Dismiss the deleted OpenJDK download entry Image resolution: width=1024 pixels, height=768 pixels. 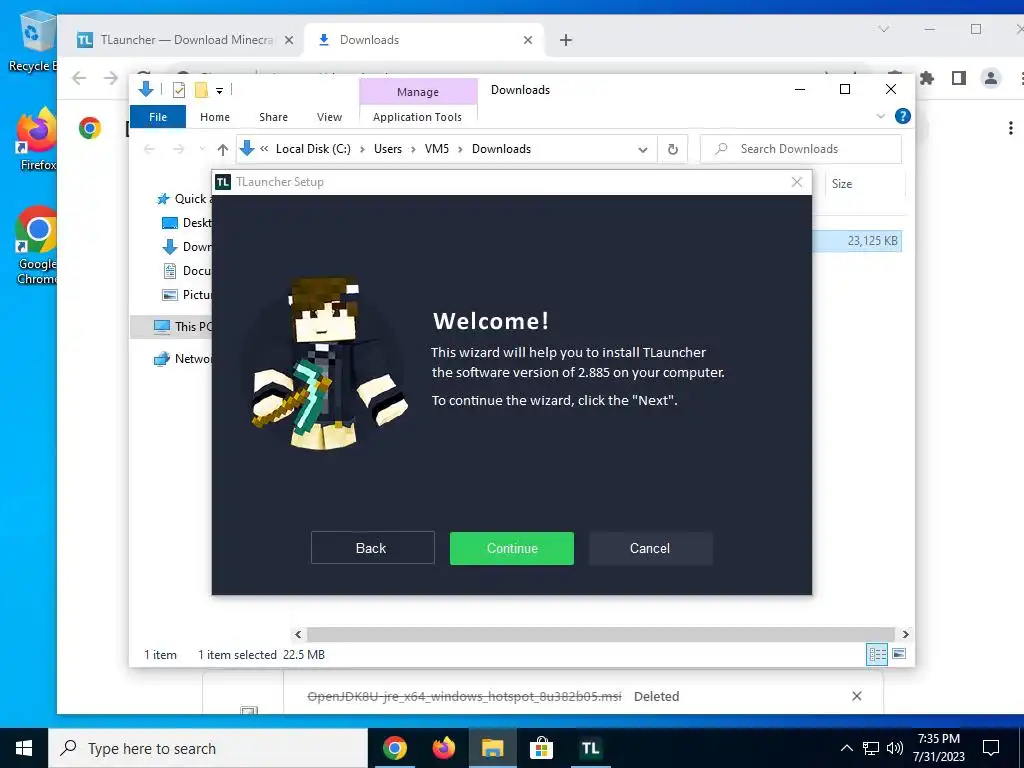tap(857, 696)
